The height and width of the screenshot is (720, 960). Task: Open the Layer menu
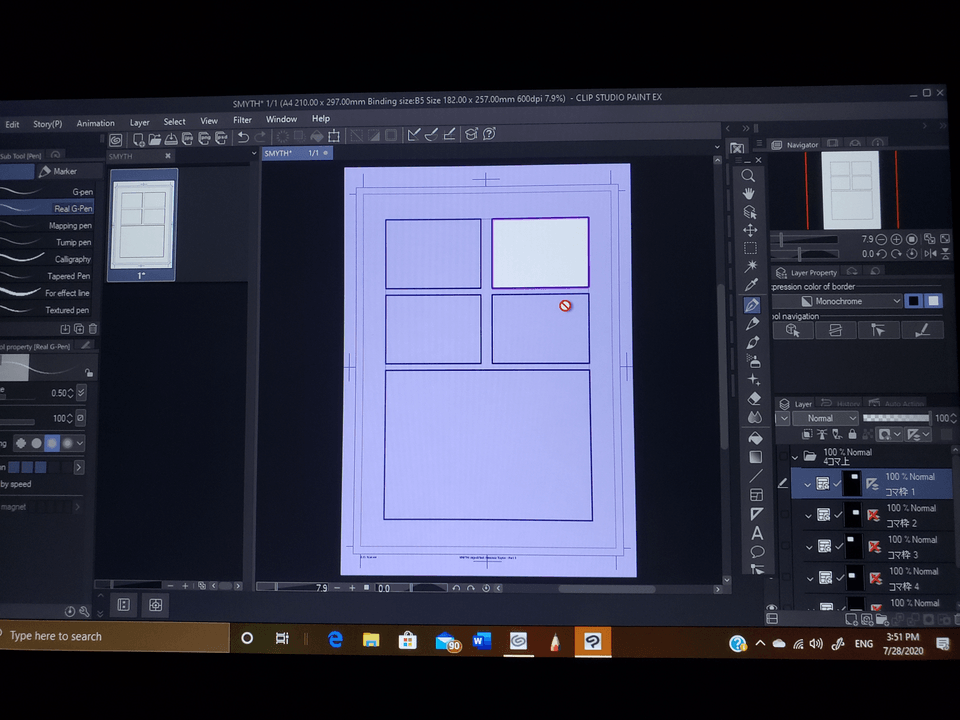pyautogui.click(x=140, y=122)
